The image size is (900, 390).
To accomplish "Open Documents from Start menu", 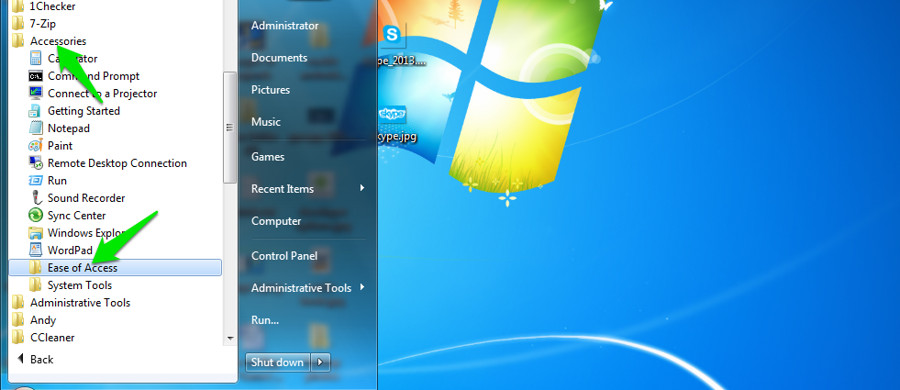I will tap(279, 57).
